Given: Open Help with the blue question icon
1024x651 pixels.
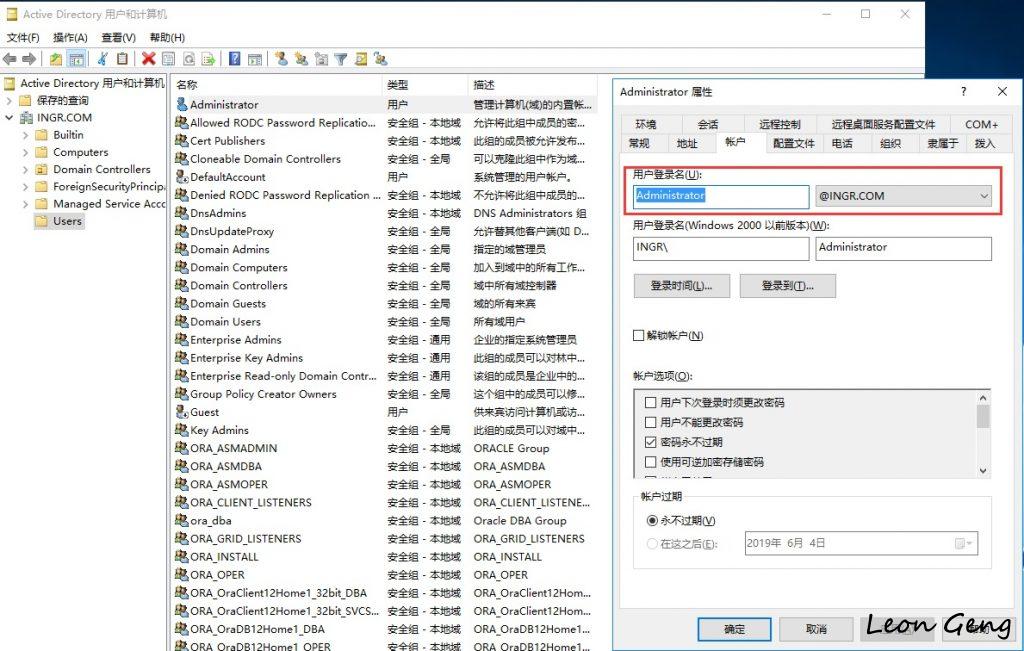Looking at the screenshot, I should point(234,59).
